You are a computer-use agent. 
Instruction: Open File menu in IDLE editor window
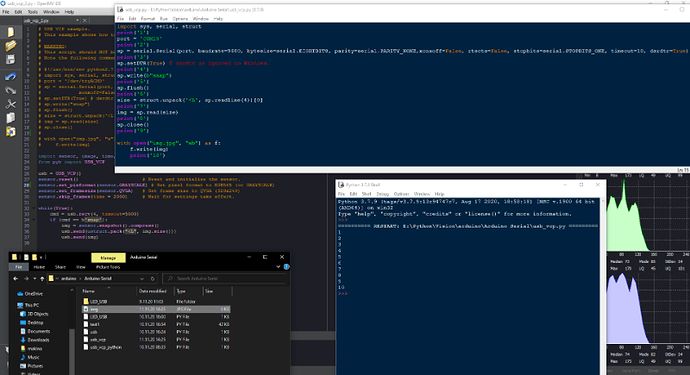[121, 19]
